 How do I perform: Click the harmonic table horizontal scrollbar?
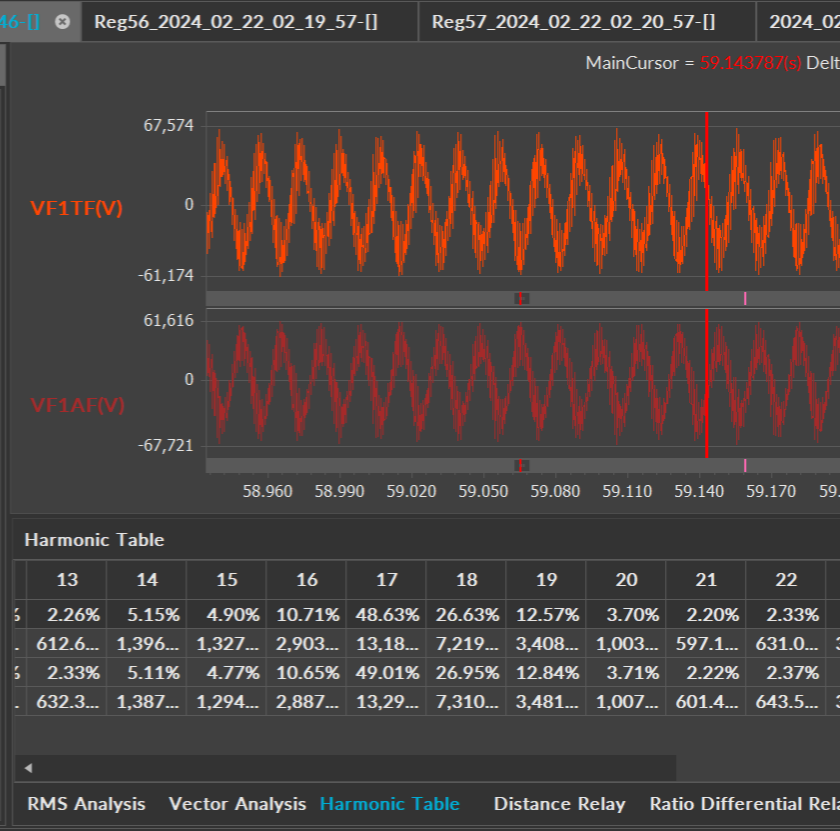tap(350, 768)
